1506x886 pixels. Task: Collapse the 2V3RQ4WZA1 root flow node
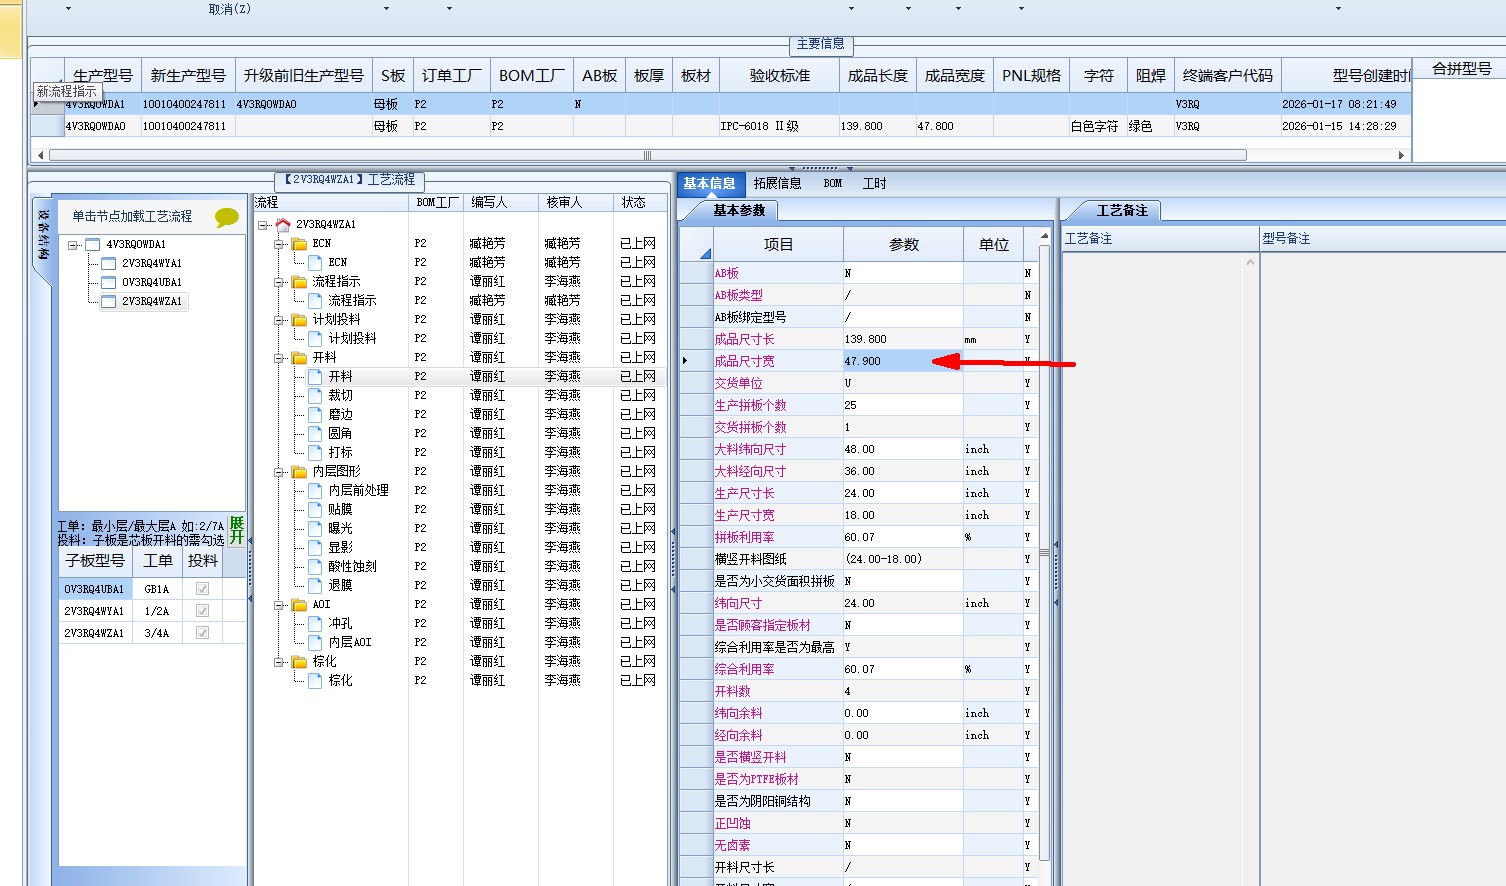coord(263,225)
